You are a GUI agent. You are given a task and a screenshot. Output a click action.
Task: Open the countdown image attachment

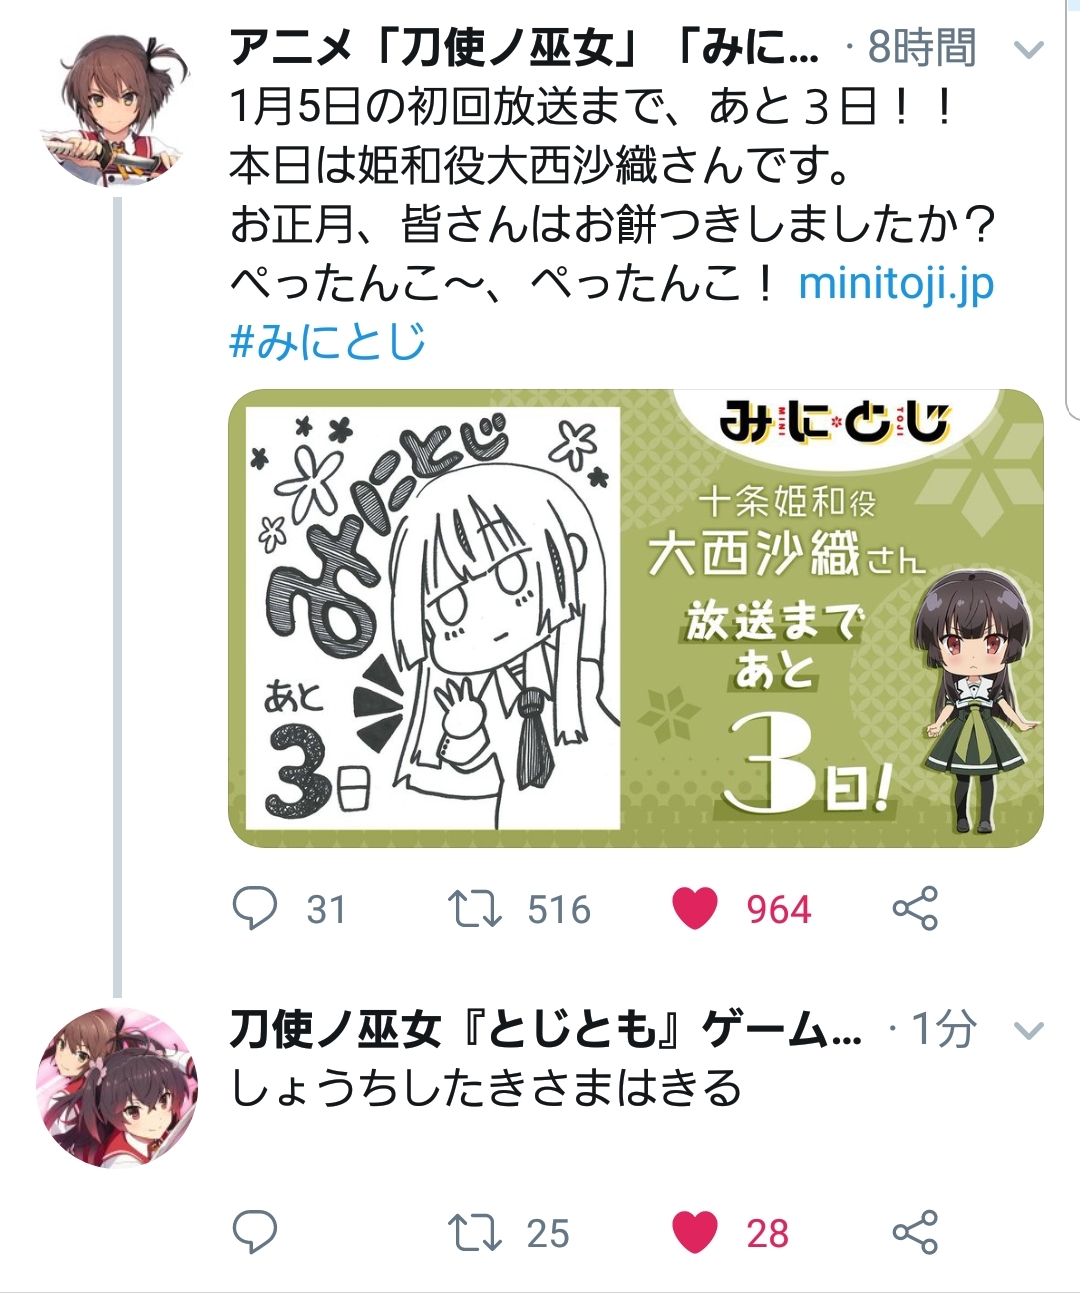[636, 618]
